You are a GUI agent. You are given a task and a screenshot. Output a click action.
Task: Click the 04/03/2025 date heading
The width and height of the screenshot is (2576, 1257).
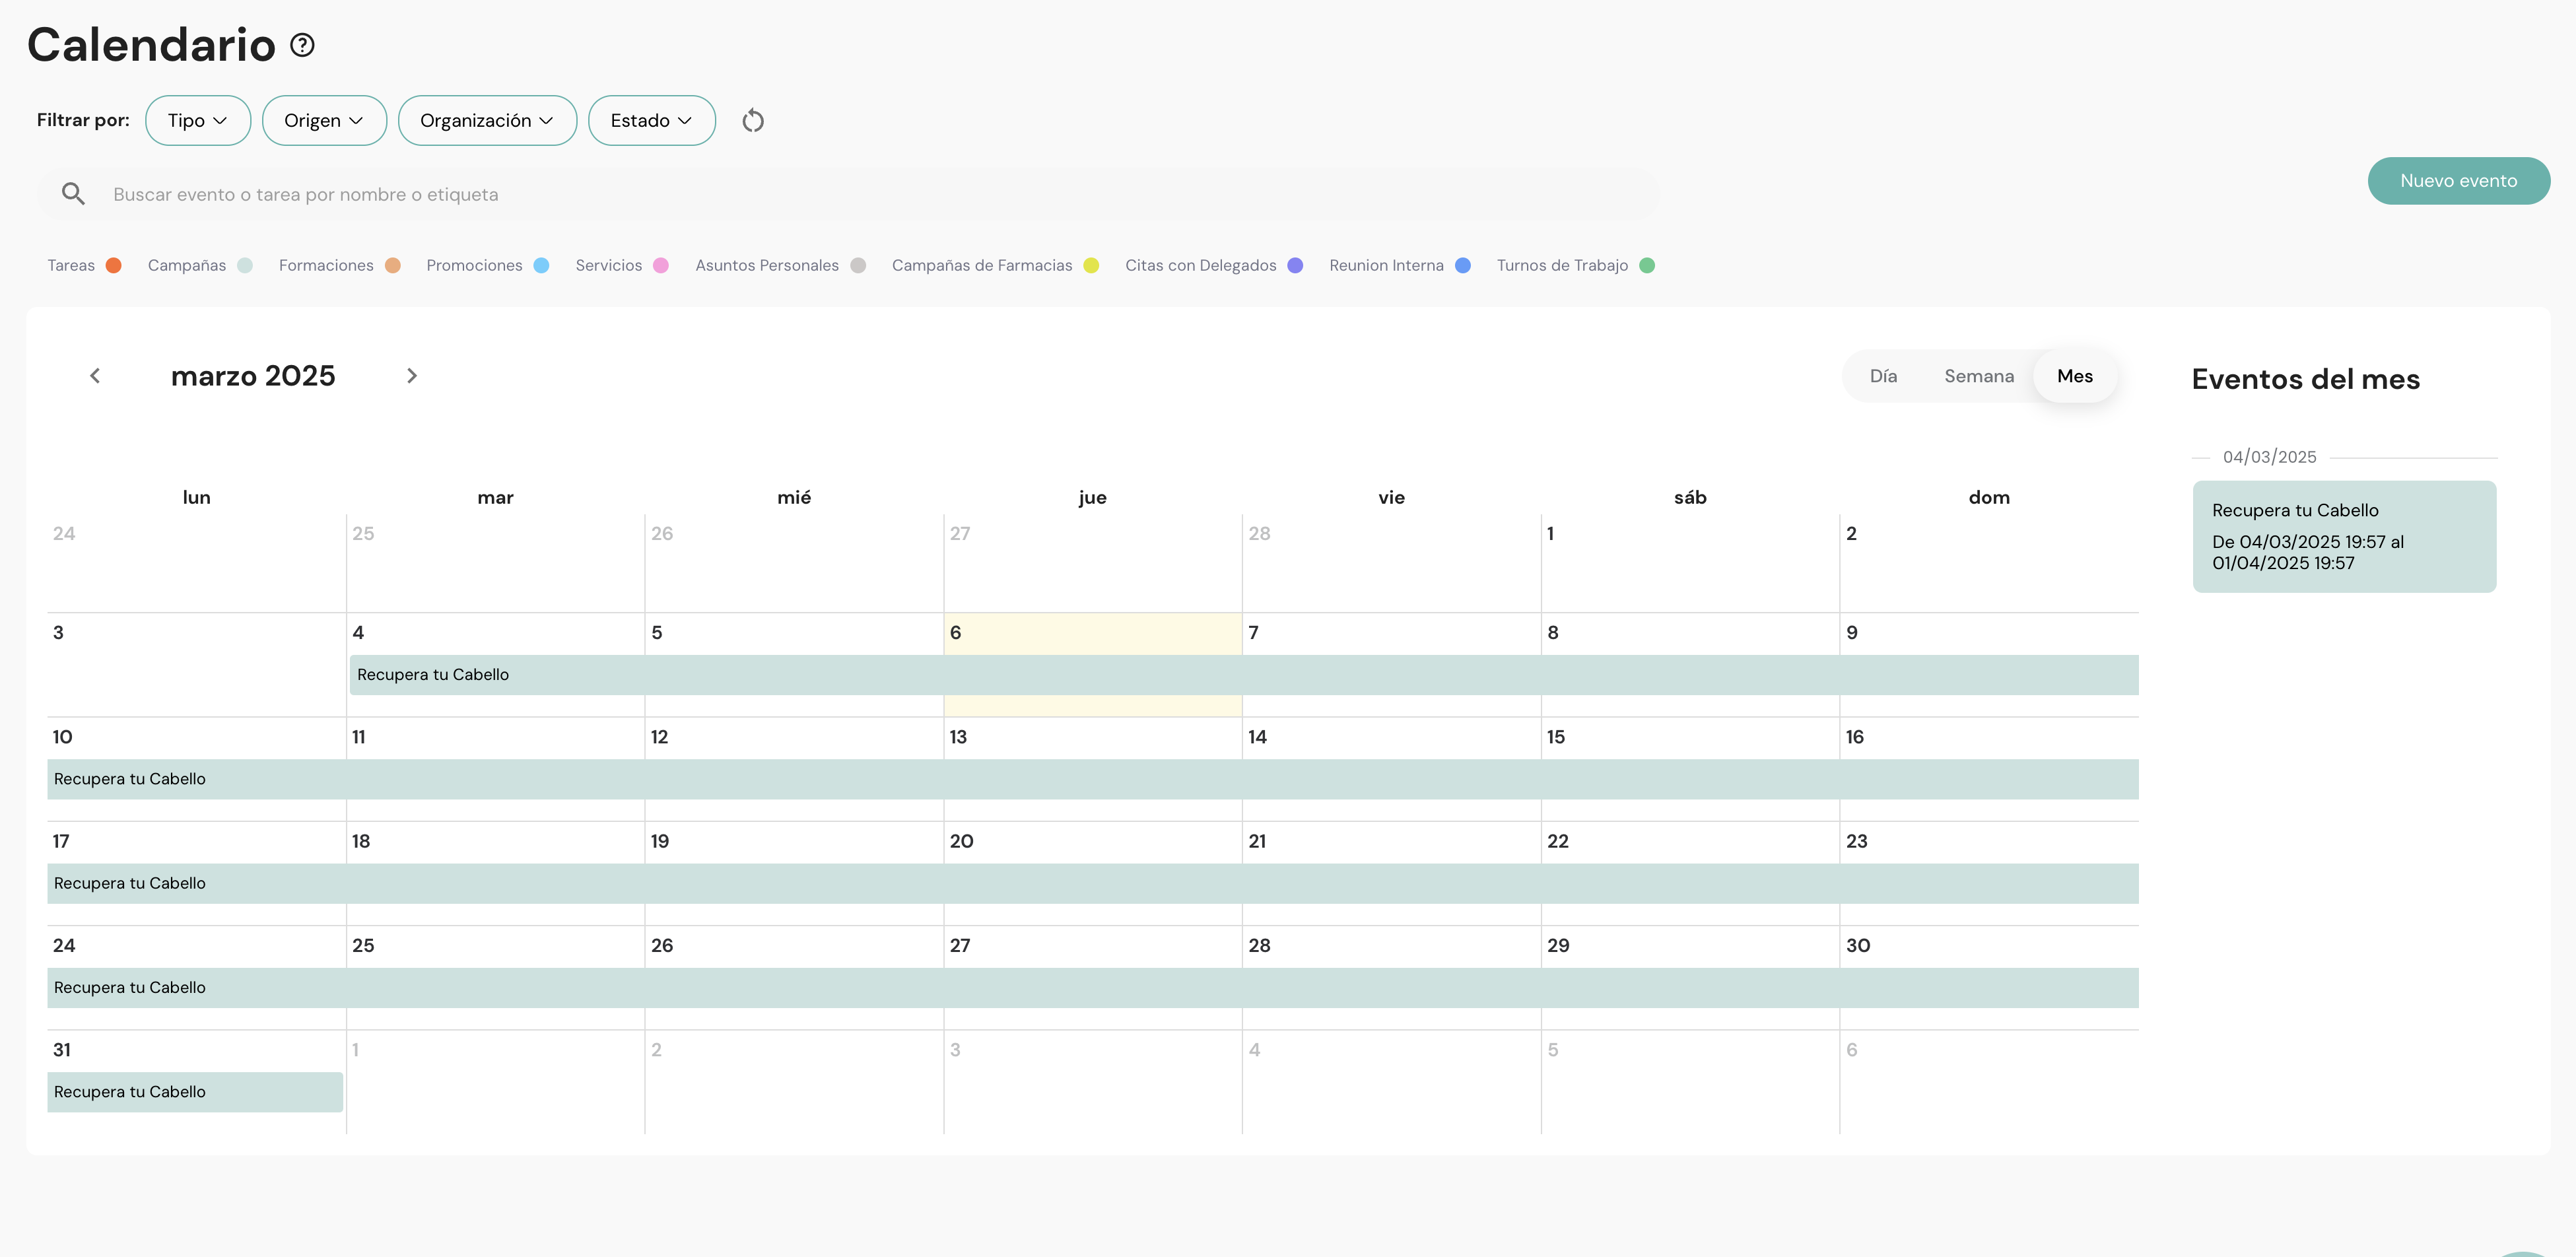click(2269, 457)
